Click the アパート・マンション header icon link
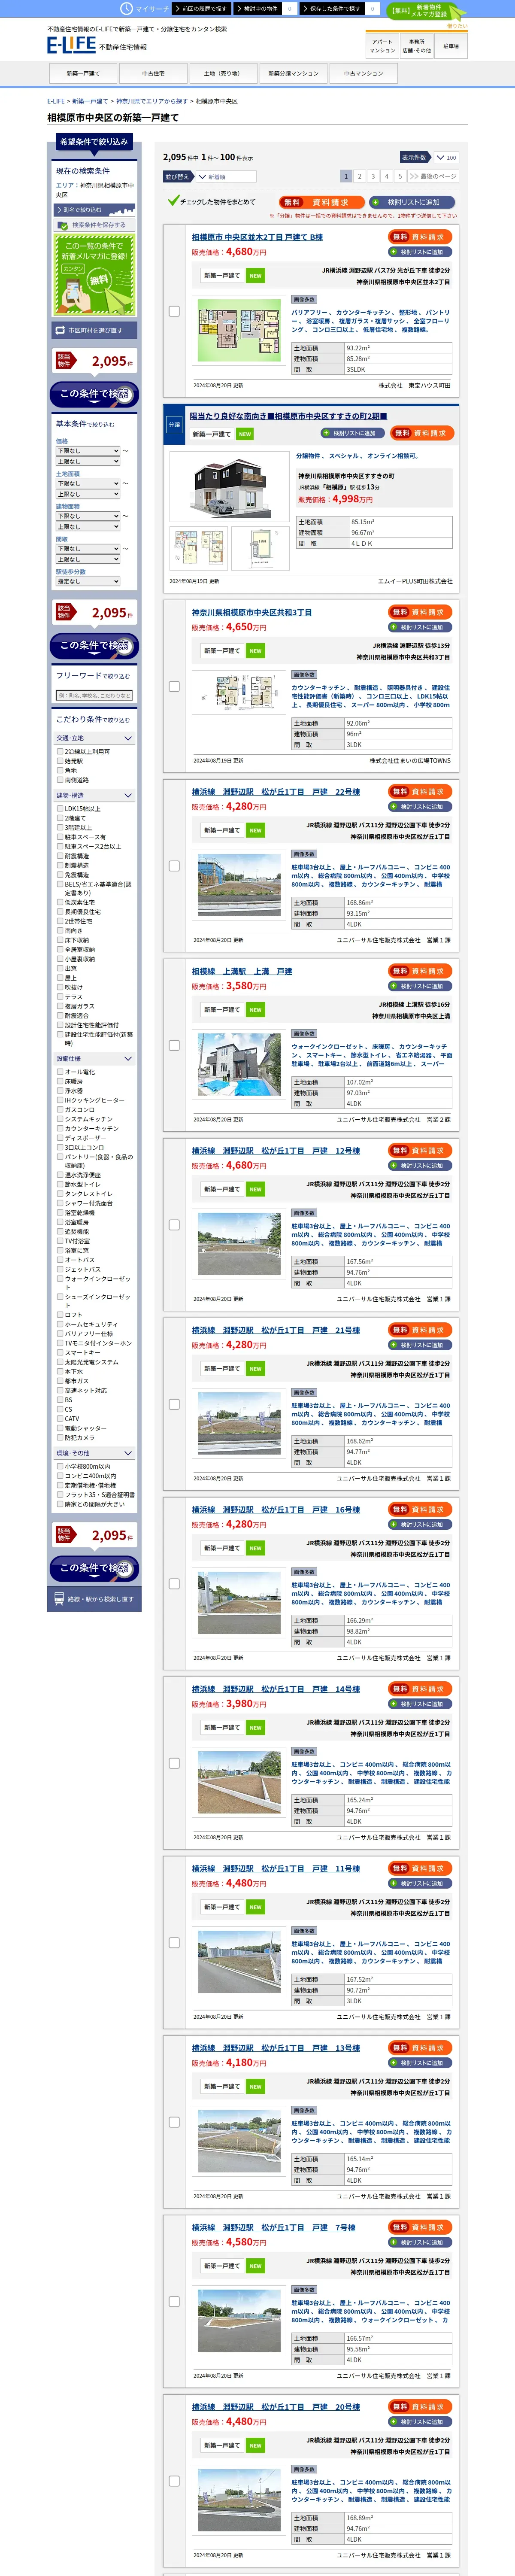 (382, 46)
